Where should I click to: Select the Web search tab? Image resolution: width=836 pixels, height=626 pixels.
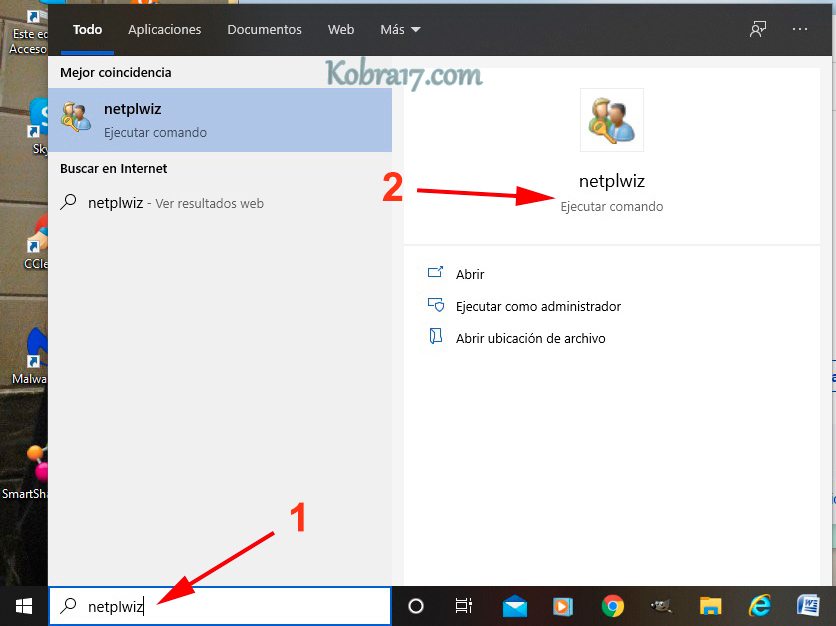tap(341, 30)
